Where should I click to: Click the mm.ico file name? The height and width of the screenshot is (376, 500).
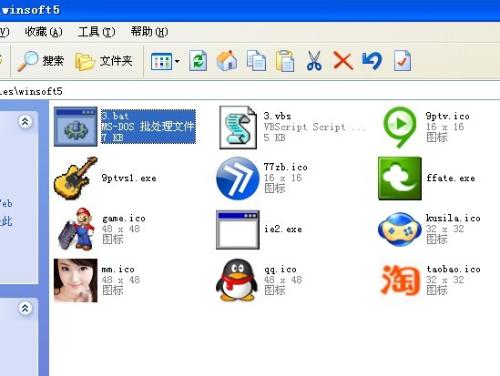click(118, 269)
